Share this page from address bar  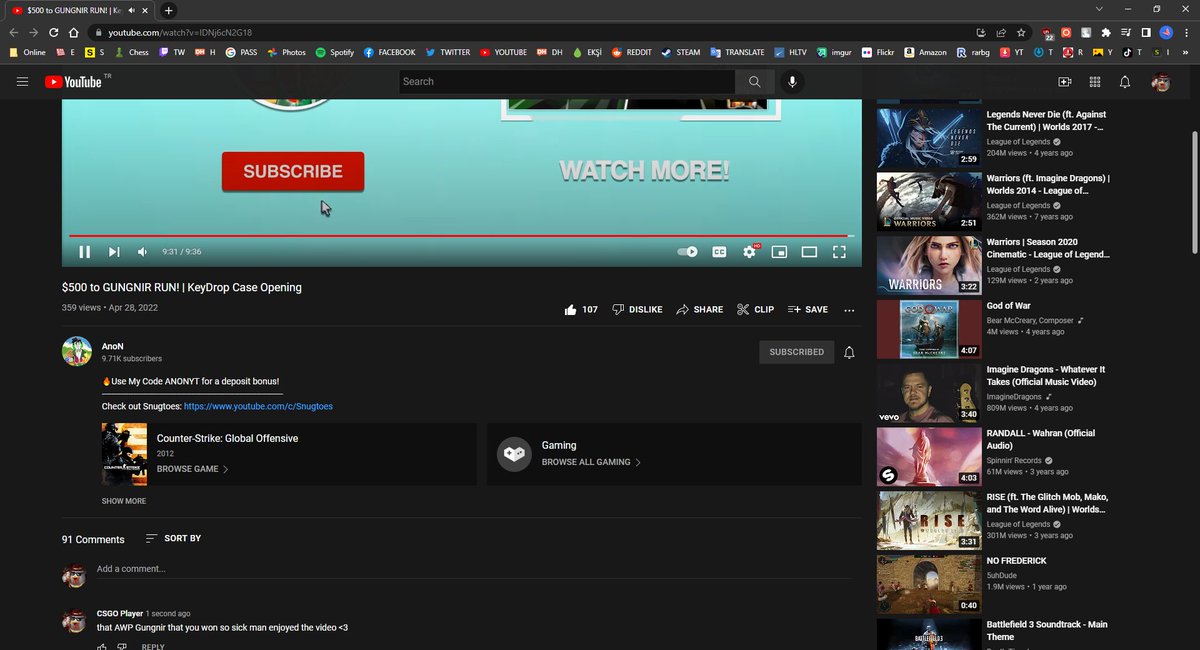(1001, 32)
